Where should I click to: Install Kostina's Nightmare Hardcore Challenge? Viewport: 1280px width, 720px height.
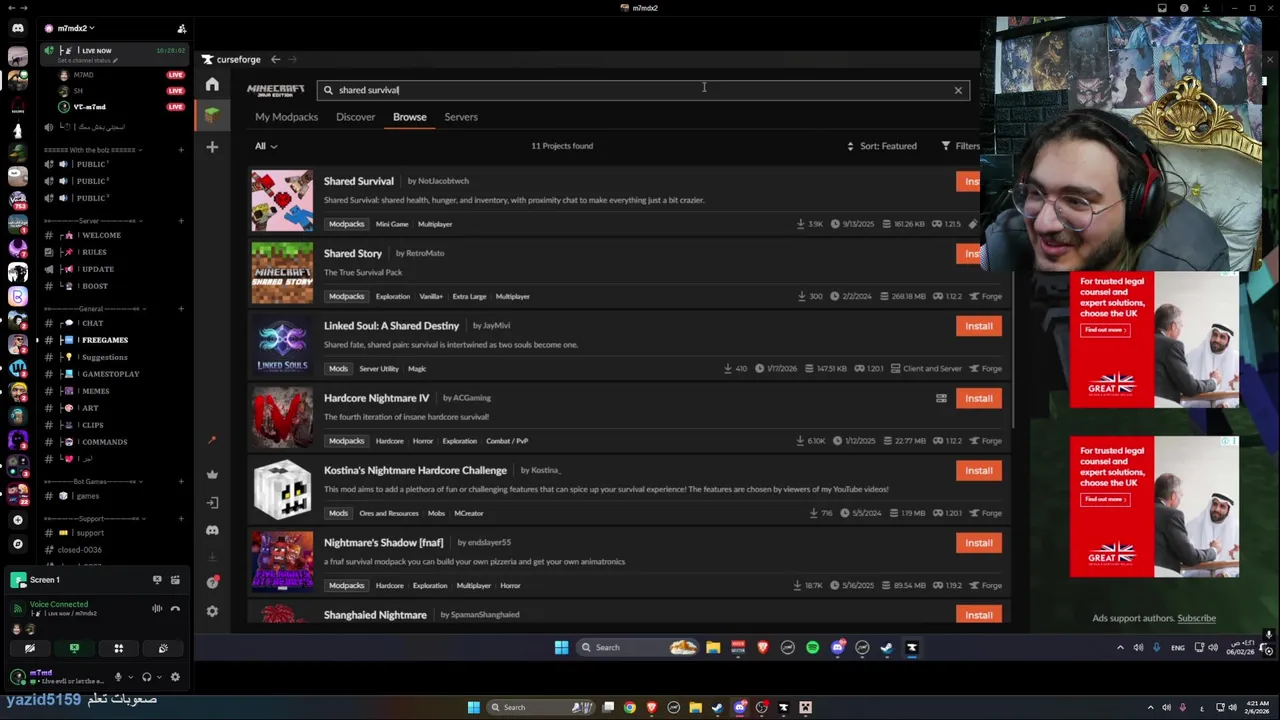click(978, 470)
